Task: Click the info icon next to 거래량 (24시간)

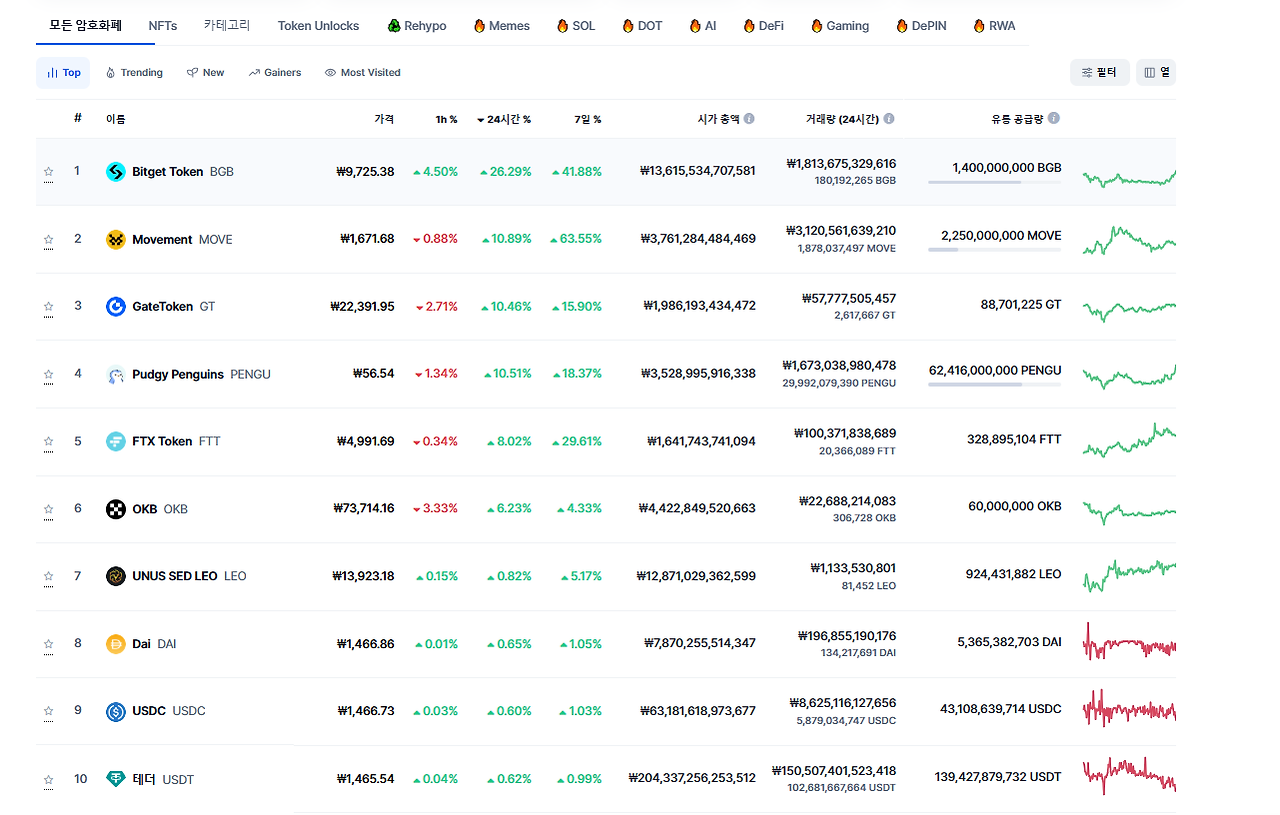Action: pos(889,118)
